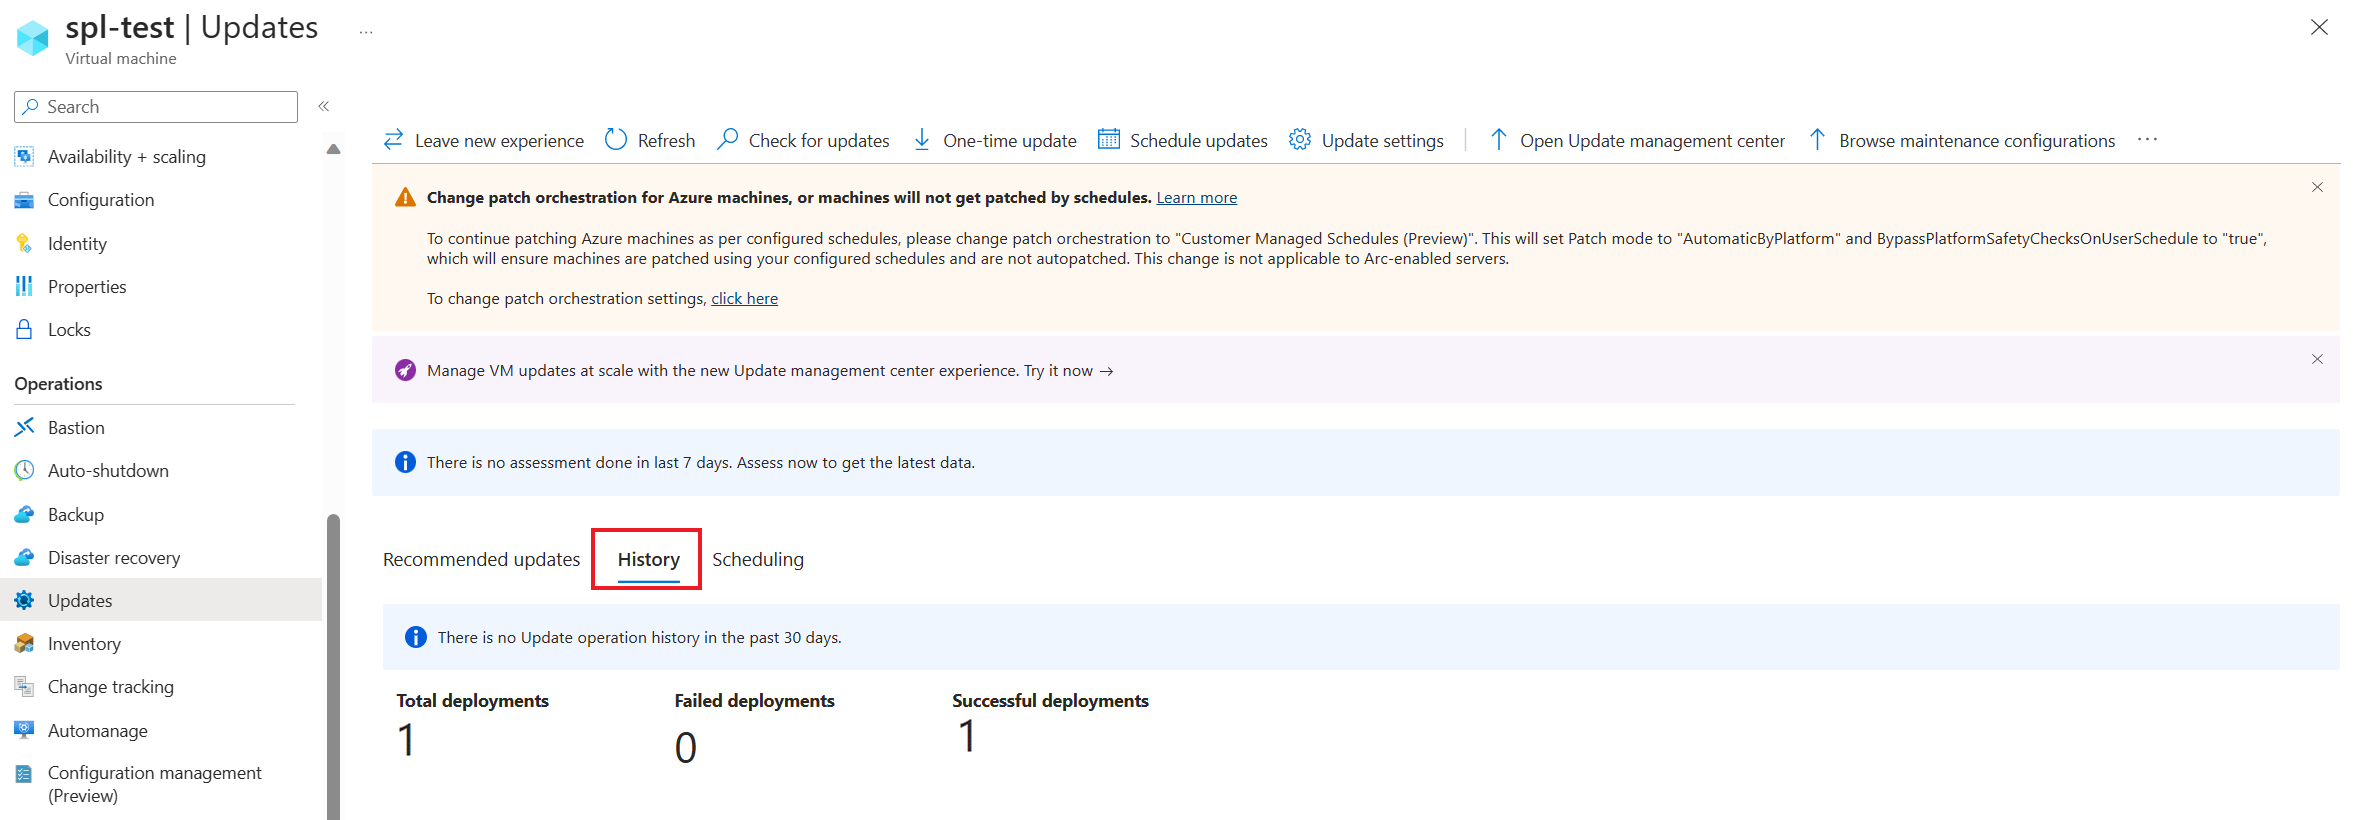
Task: Click the sidebar scroll up arrow
Action: pos(334,150)
